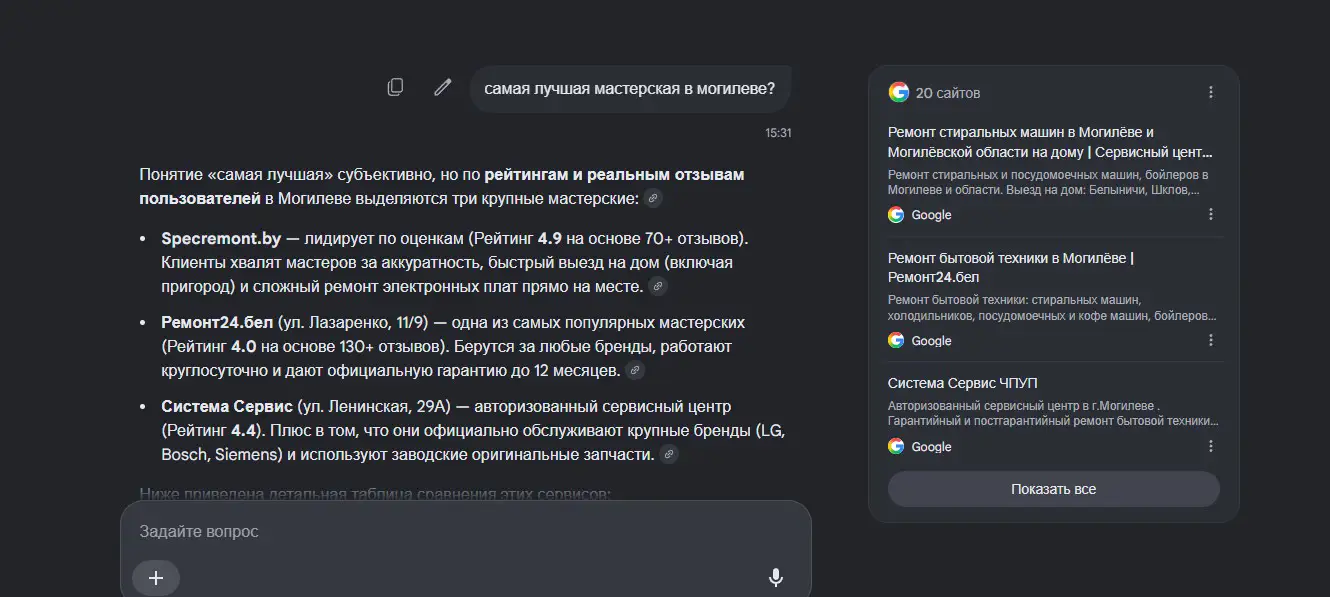Open source link icon after Specremont.by item
Image resolution: width=1330 pixels, height=597 pixels.
click(x=657, y=286)
